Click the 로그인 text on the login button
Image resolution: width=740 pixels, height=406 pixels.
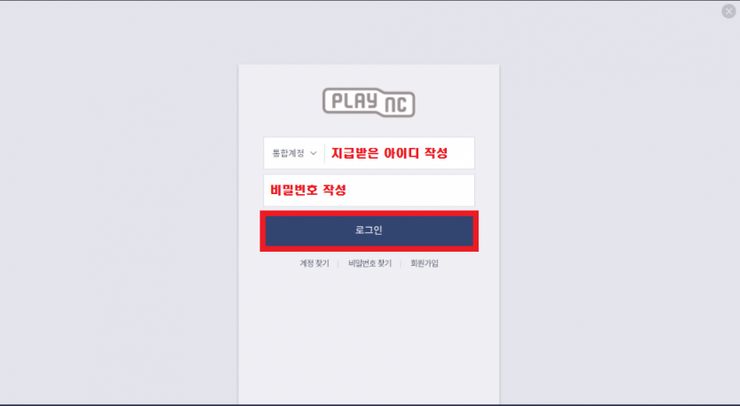369,230
